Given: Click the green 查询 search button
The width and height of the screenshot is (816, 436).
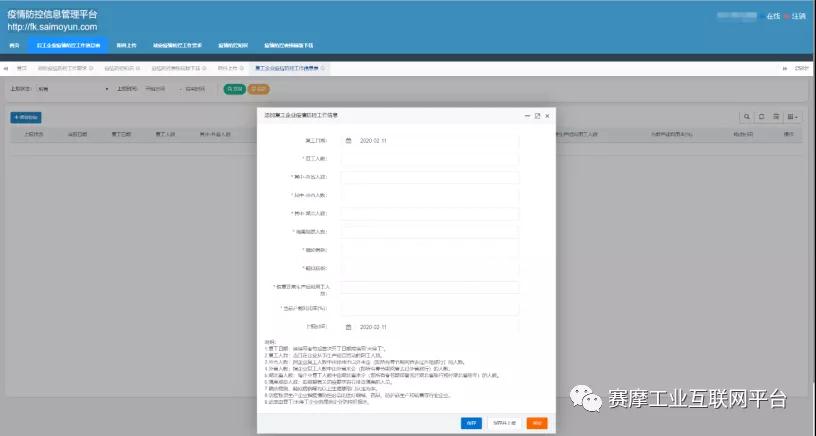Looking at the screenshot, I should [233, 89].
